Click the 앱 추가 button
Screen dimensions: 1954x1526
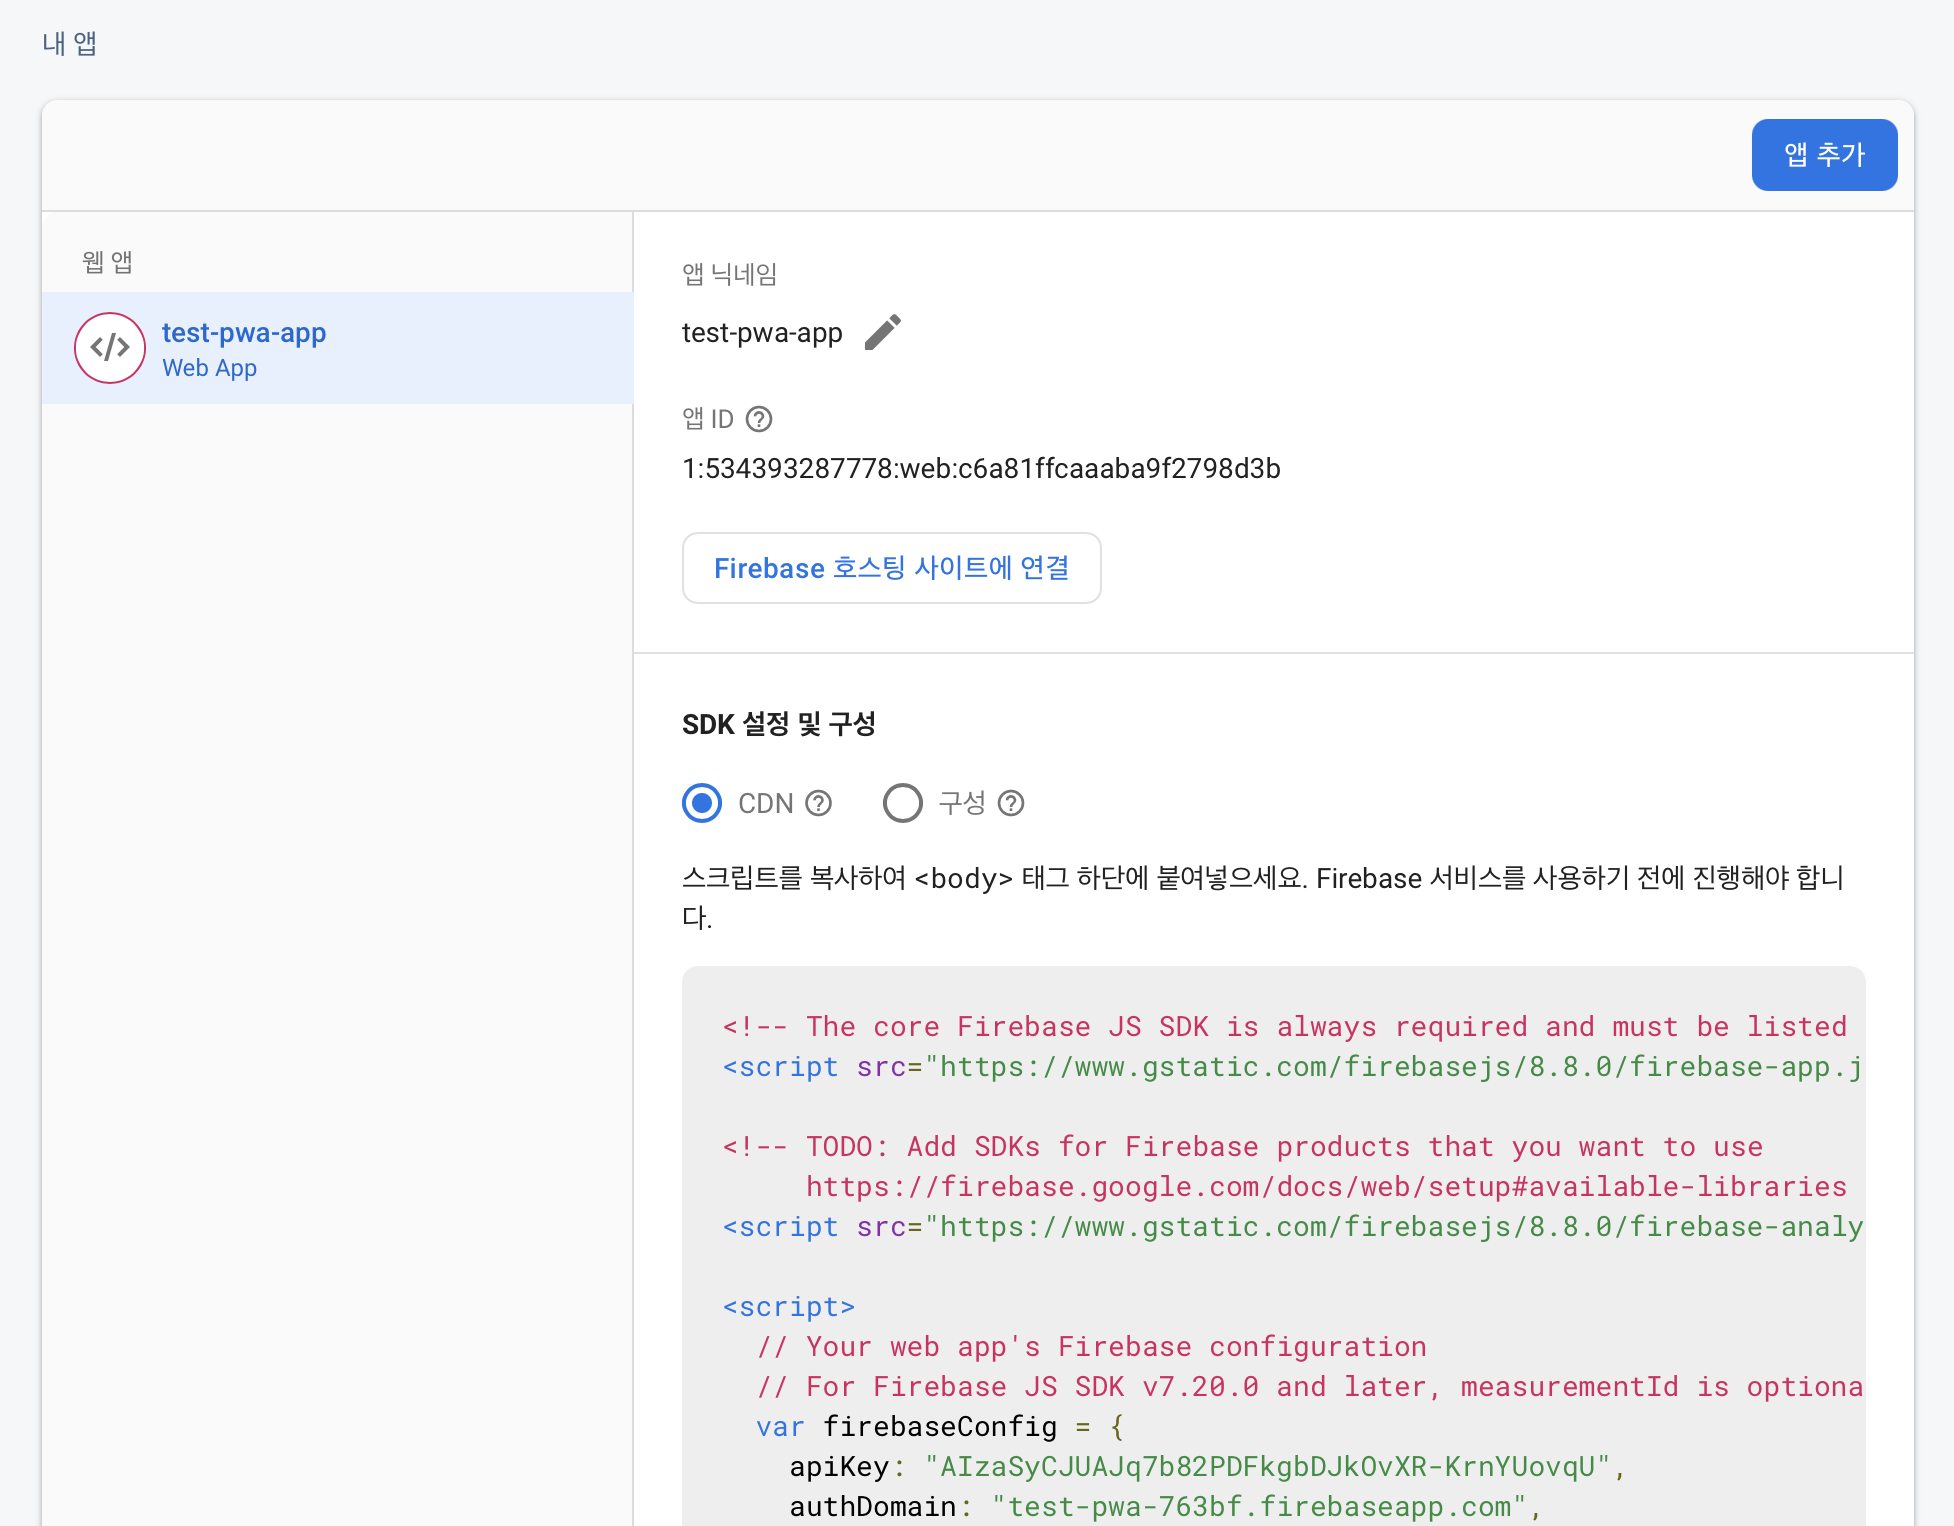[1824, 155]
